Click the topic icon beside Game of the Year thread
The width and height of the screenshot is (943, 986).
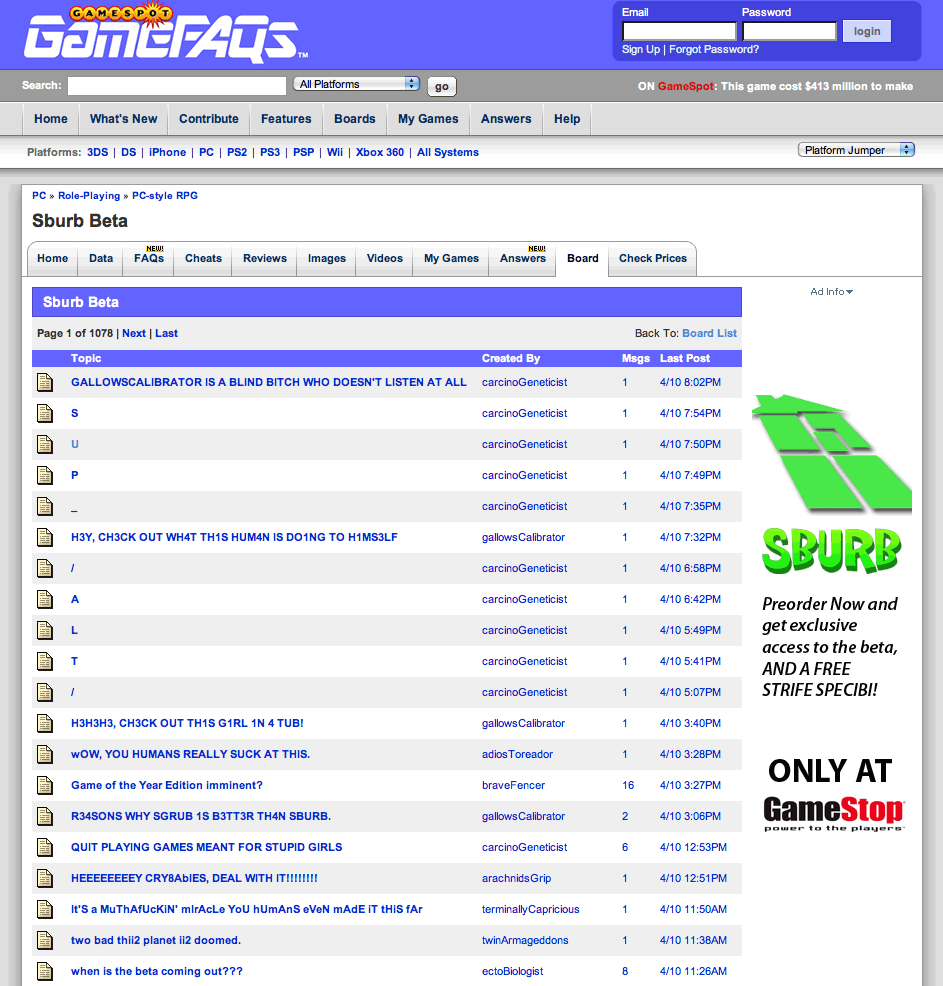[x=45, y=785]
